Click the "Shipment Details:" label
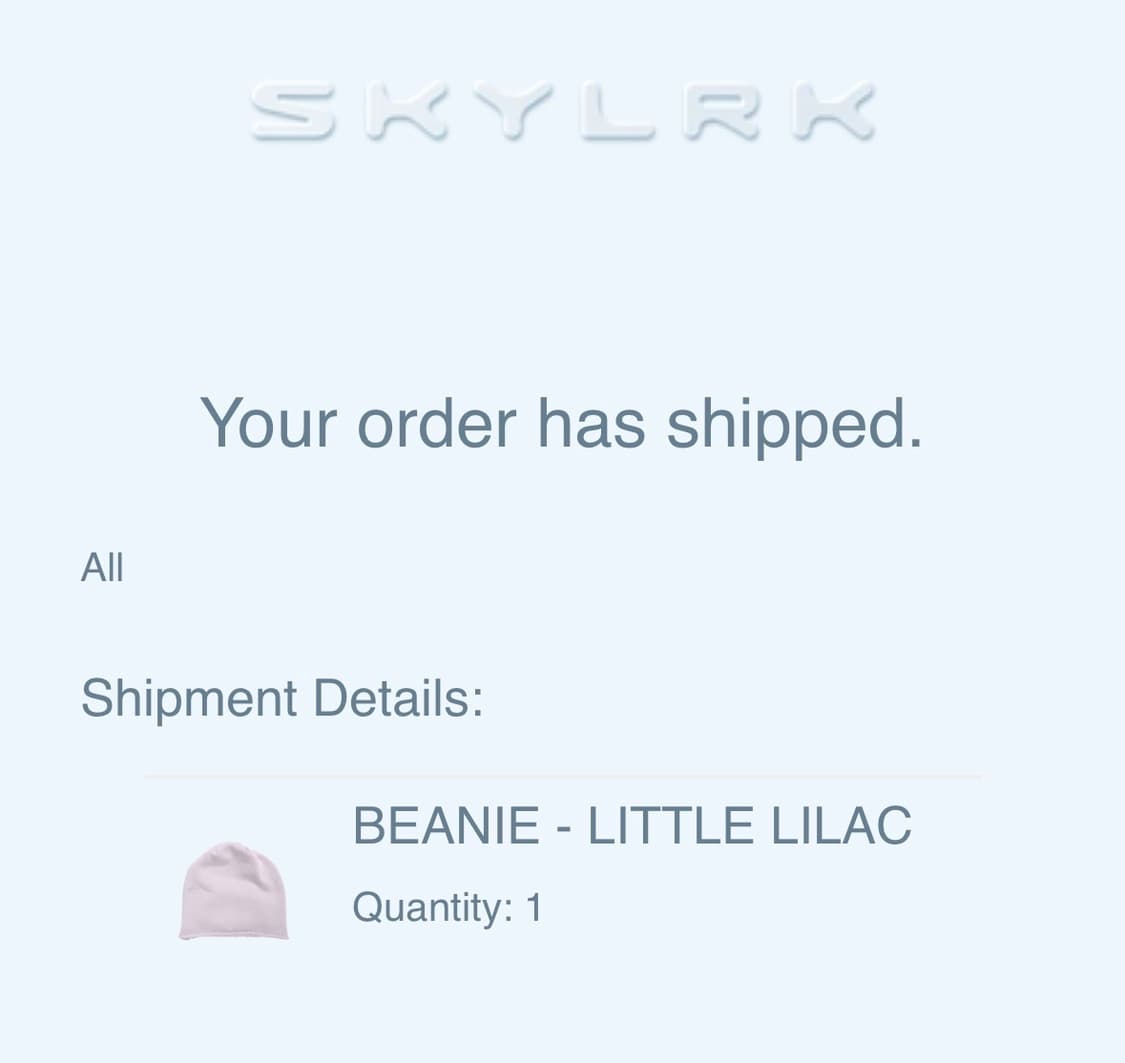The height and width of the screenshot is (1063, 1125). pos(282,697)
